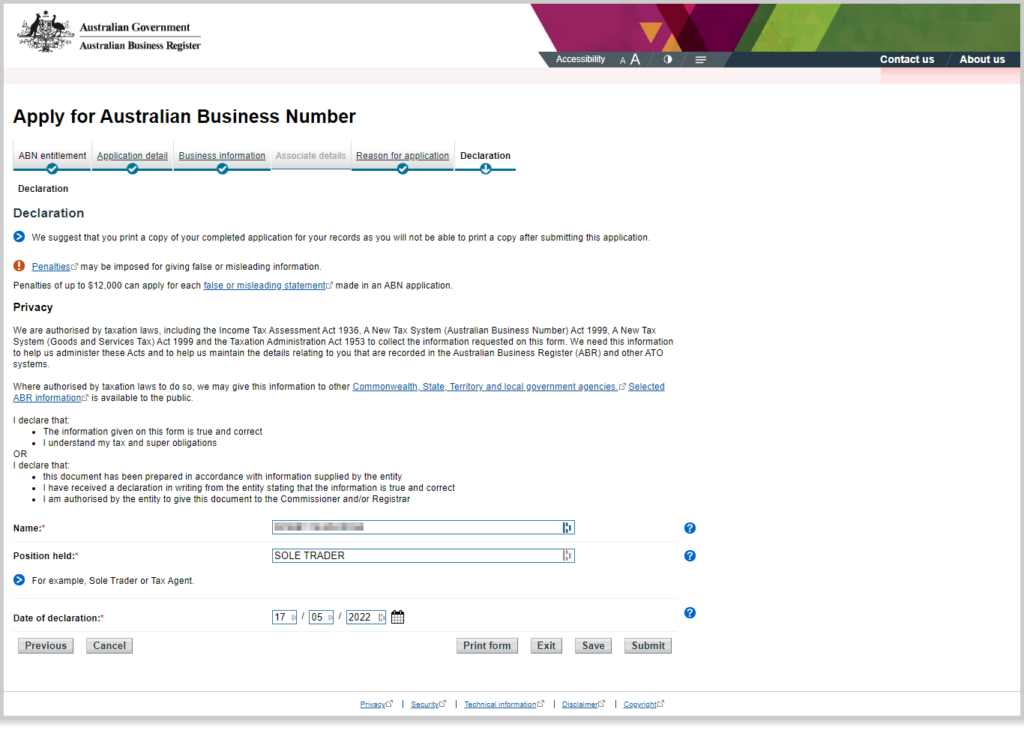Open the day dropdown in declaration date
This screenshot has width=1024, height=730.
tap(285, 616)
